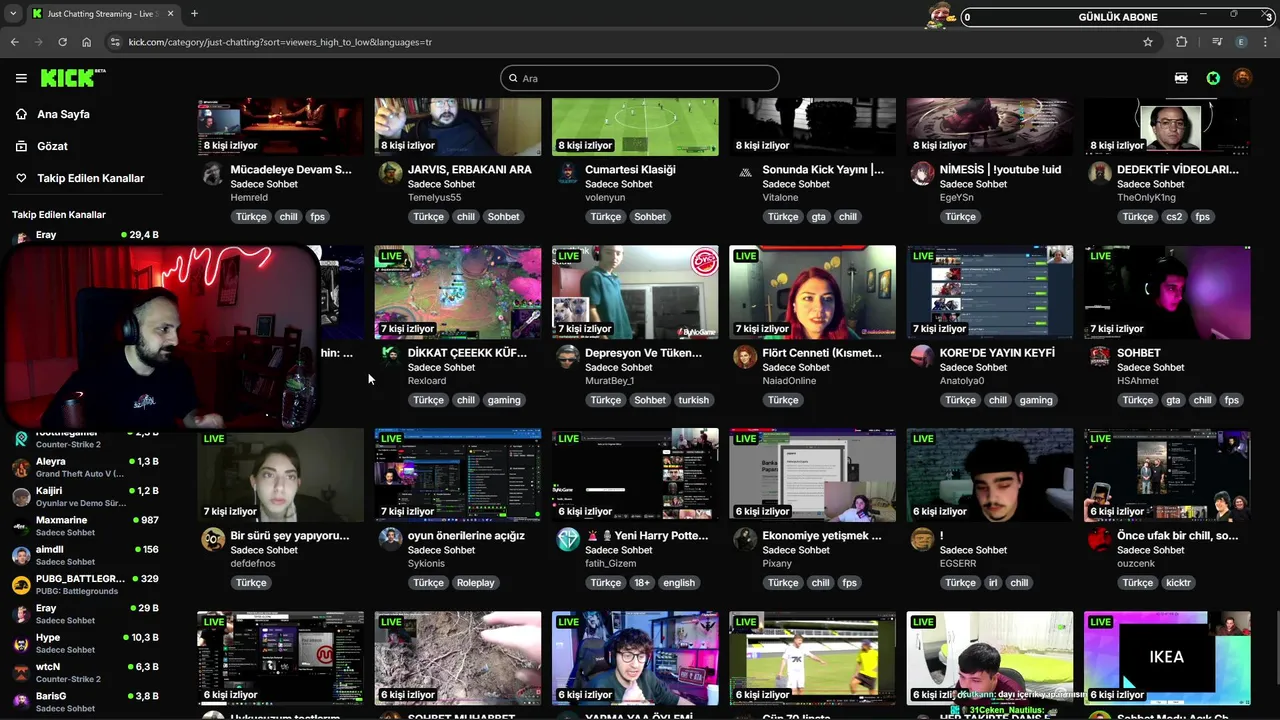Open the browser extensions puzzle icon
Screen dimensions: 1280x720
click(1182, 42)
